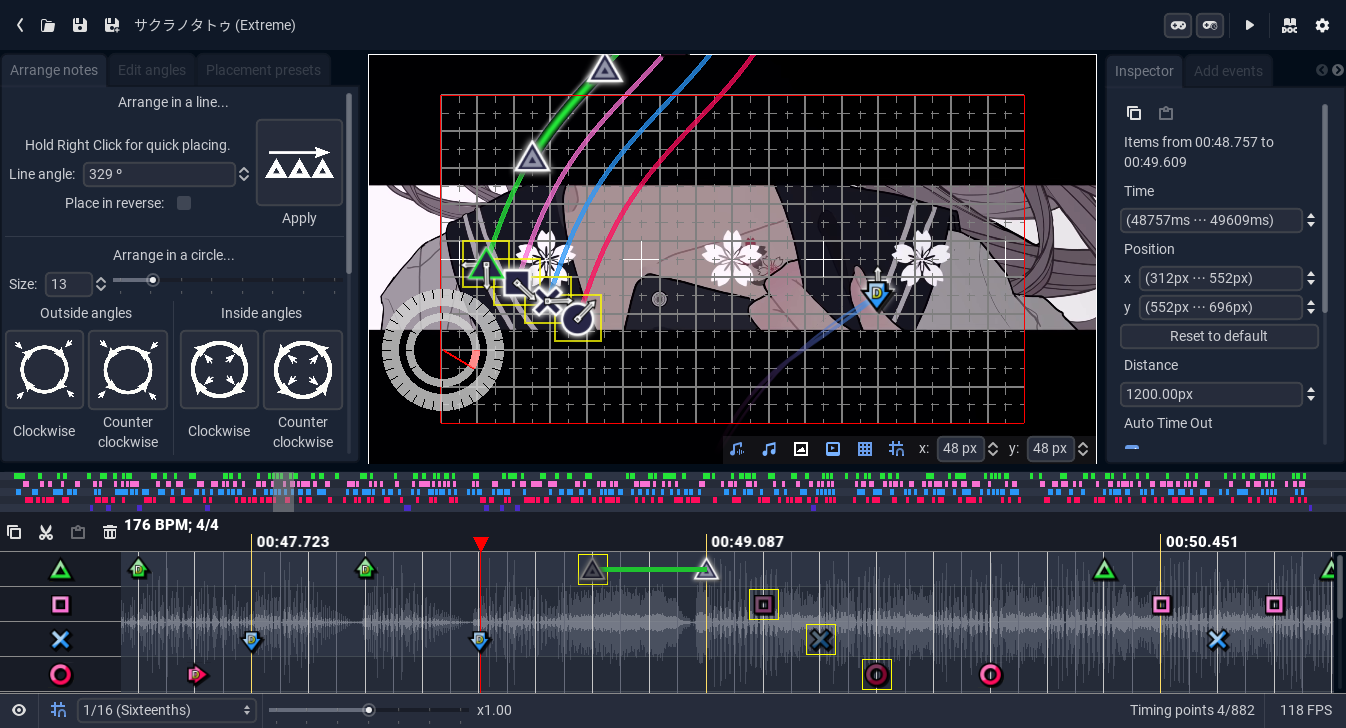The height and width of the screenshot is (728, 1346).
Task: Arrange circle inside angles clockwise
Action: pyautogui.click(x=219, y=370)
